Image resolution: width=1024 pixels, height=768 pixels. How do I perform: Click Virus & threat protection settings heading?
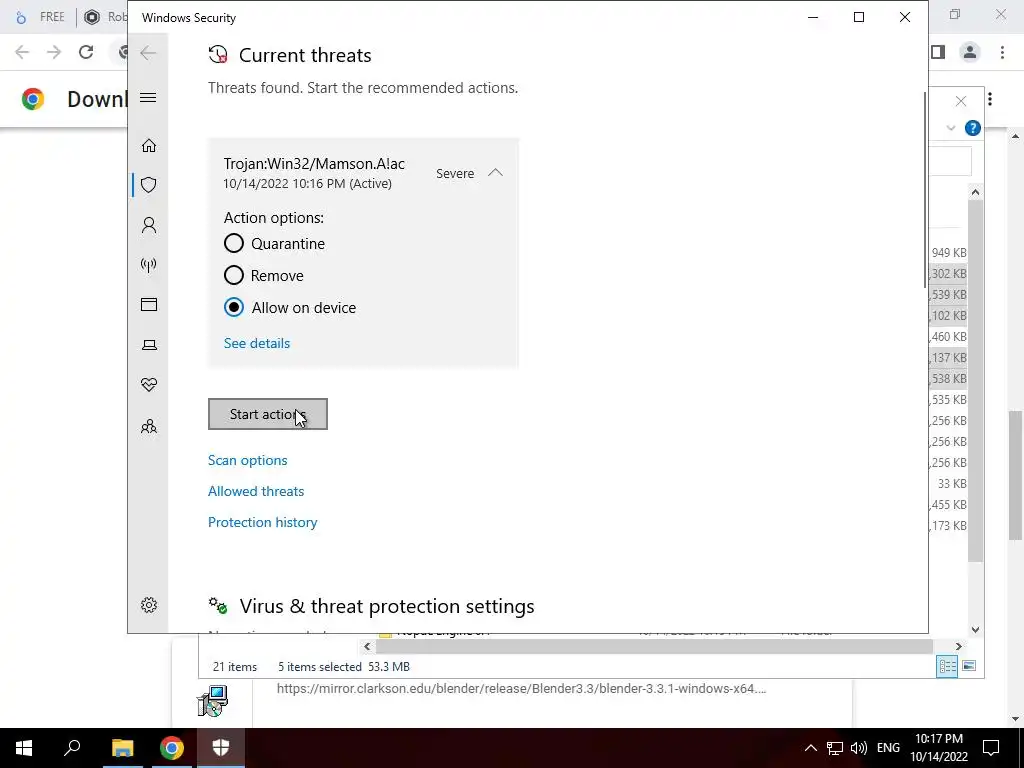[x=387, y=606]
